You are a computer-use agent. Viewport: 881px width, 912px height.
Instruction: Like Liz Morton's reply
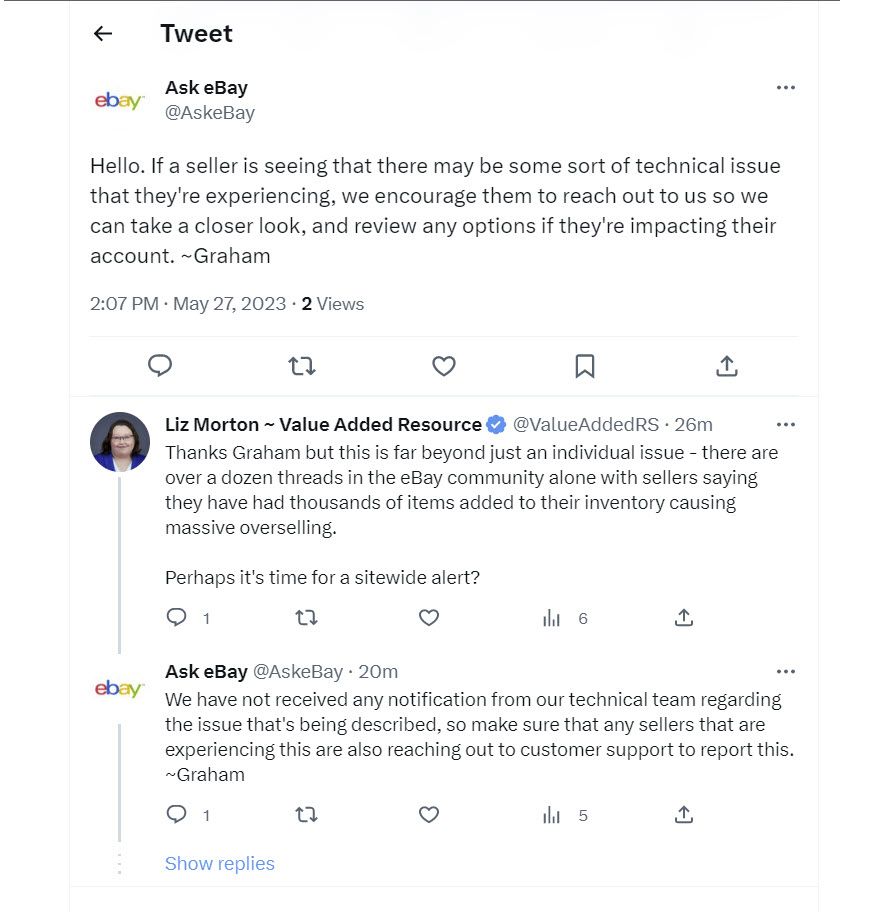point(429,617)
